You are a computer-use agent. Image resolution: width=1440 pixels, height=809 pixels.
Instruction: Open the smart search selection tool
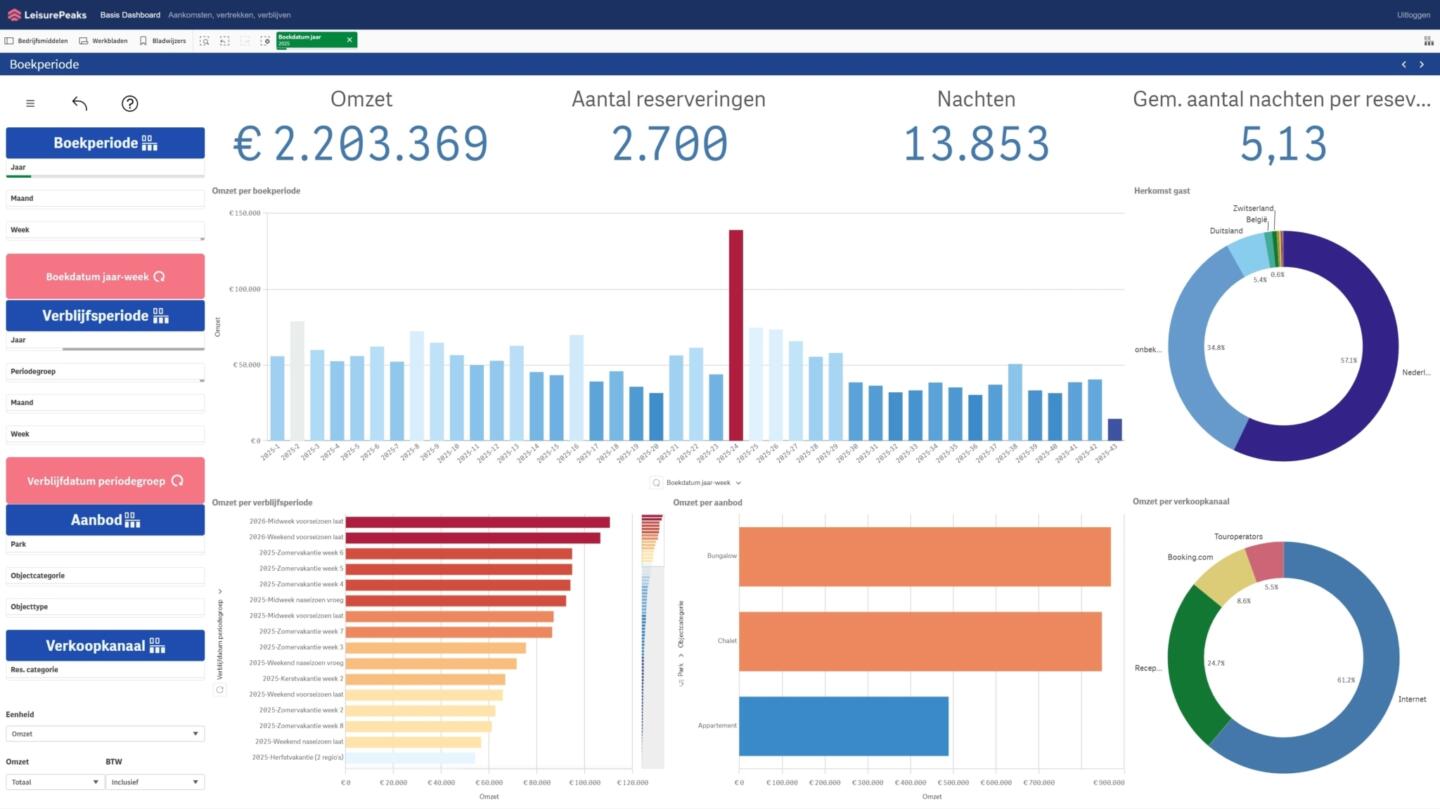click(204, 41)
